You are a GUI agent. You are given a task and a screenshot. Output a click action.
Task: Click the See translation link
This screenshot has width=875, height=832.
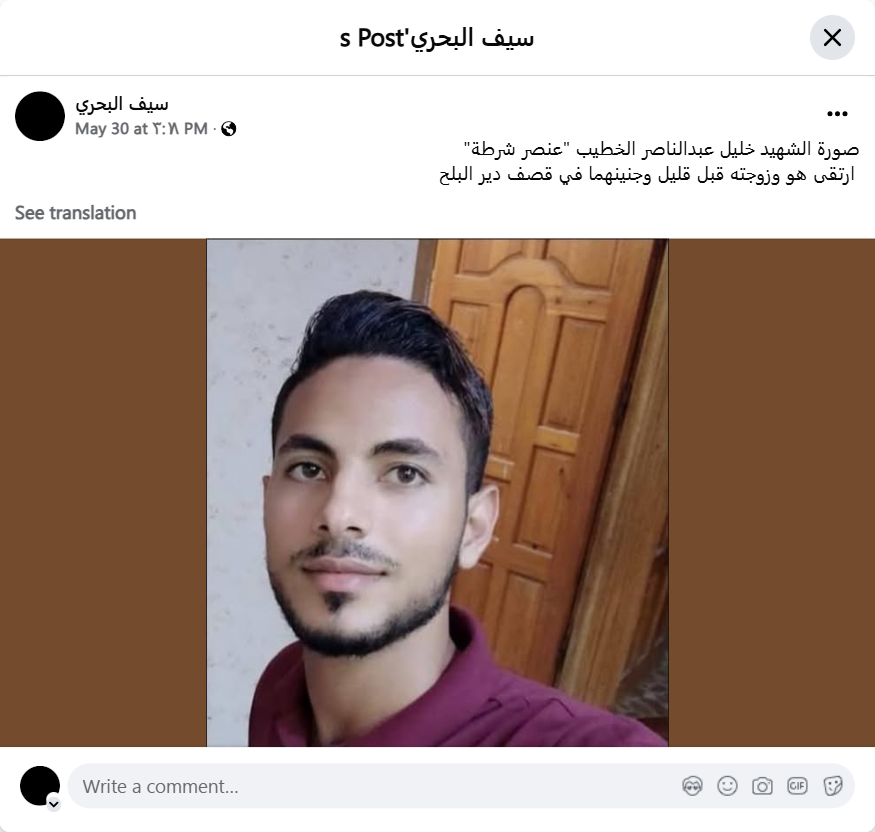pyautogui.click(x=75, y=213)
